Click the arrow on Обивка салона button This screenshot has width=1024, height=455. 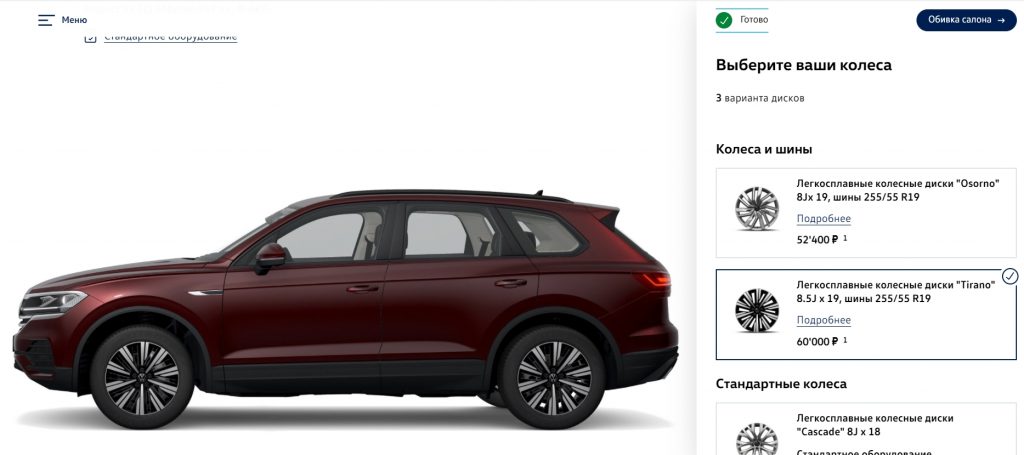tap(1001, 20)
